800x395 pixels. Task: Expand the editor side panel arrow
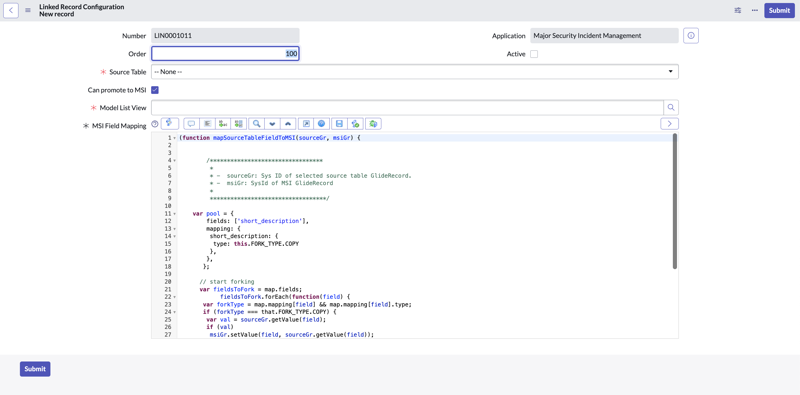pyautogui.click(x=669, y=124)
